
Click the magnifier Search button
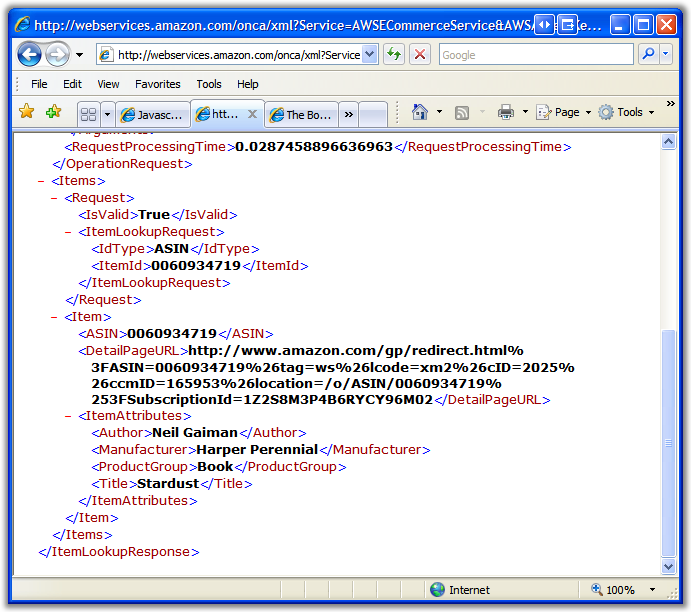(648, 55)
